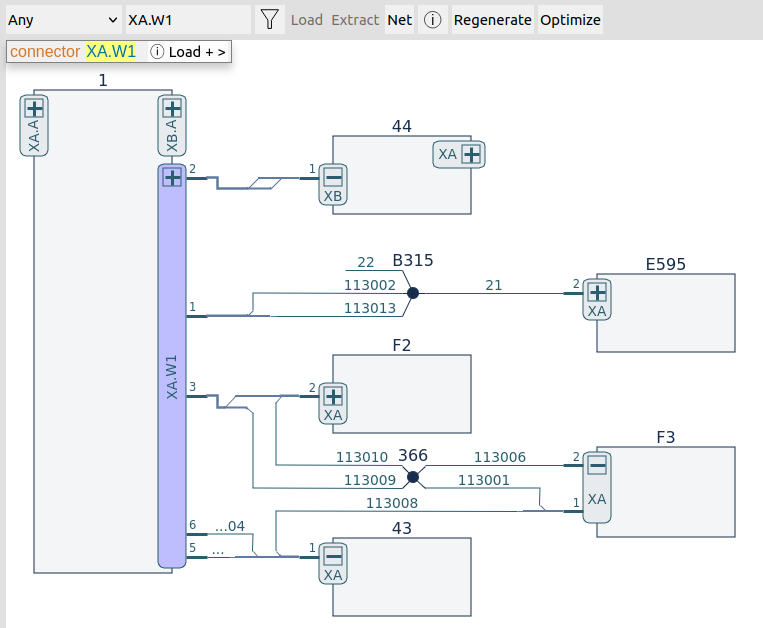Click the Optimize button
The image size is (763, 628).
pyautogui.click(x=570, y=20)
